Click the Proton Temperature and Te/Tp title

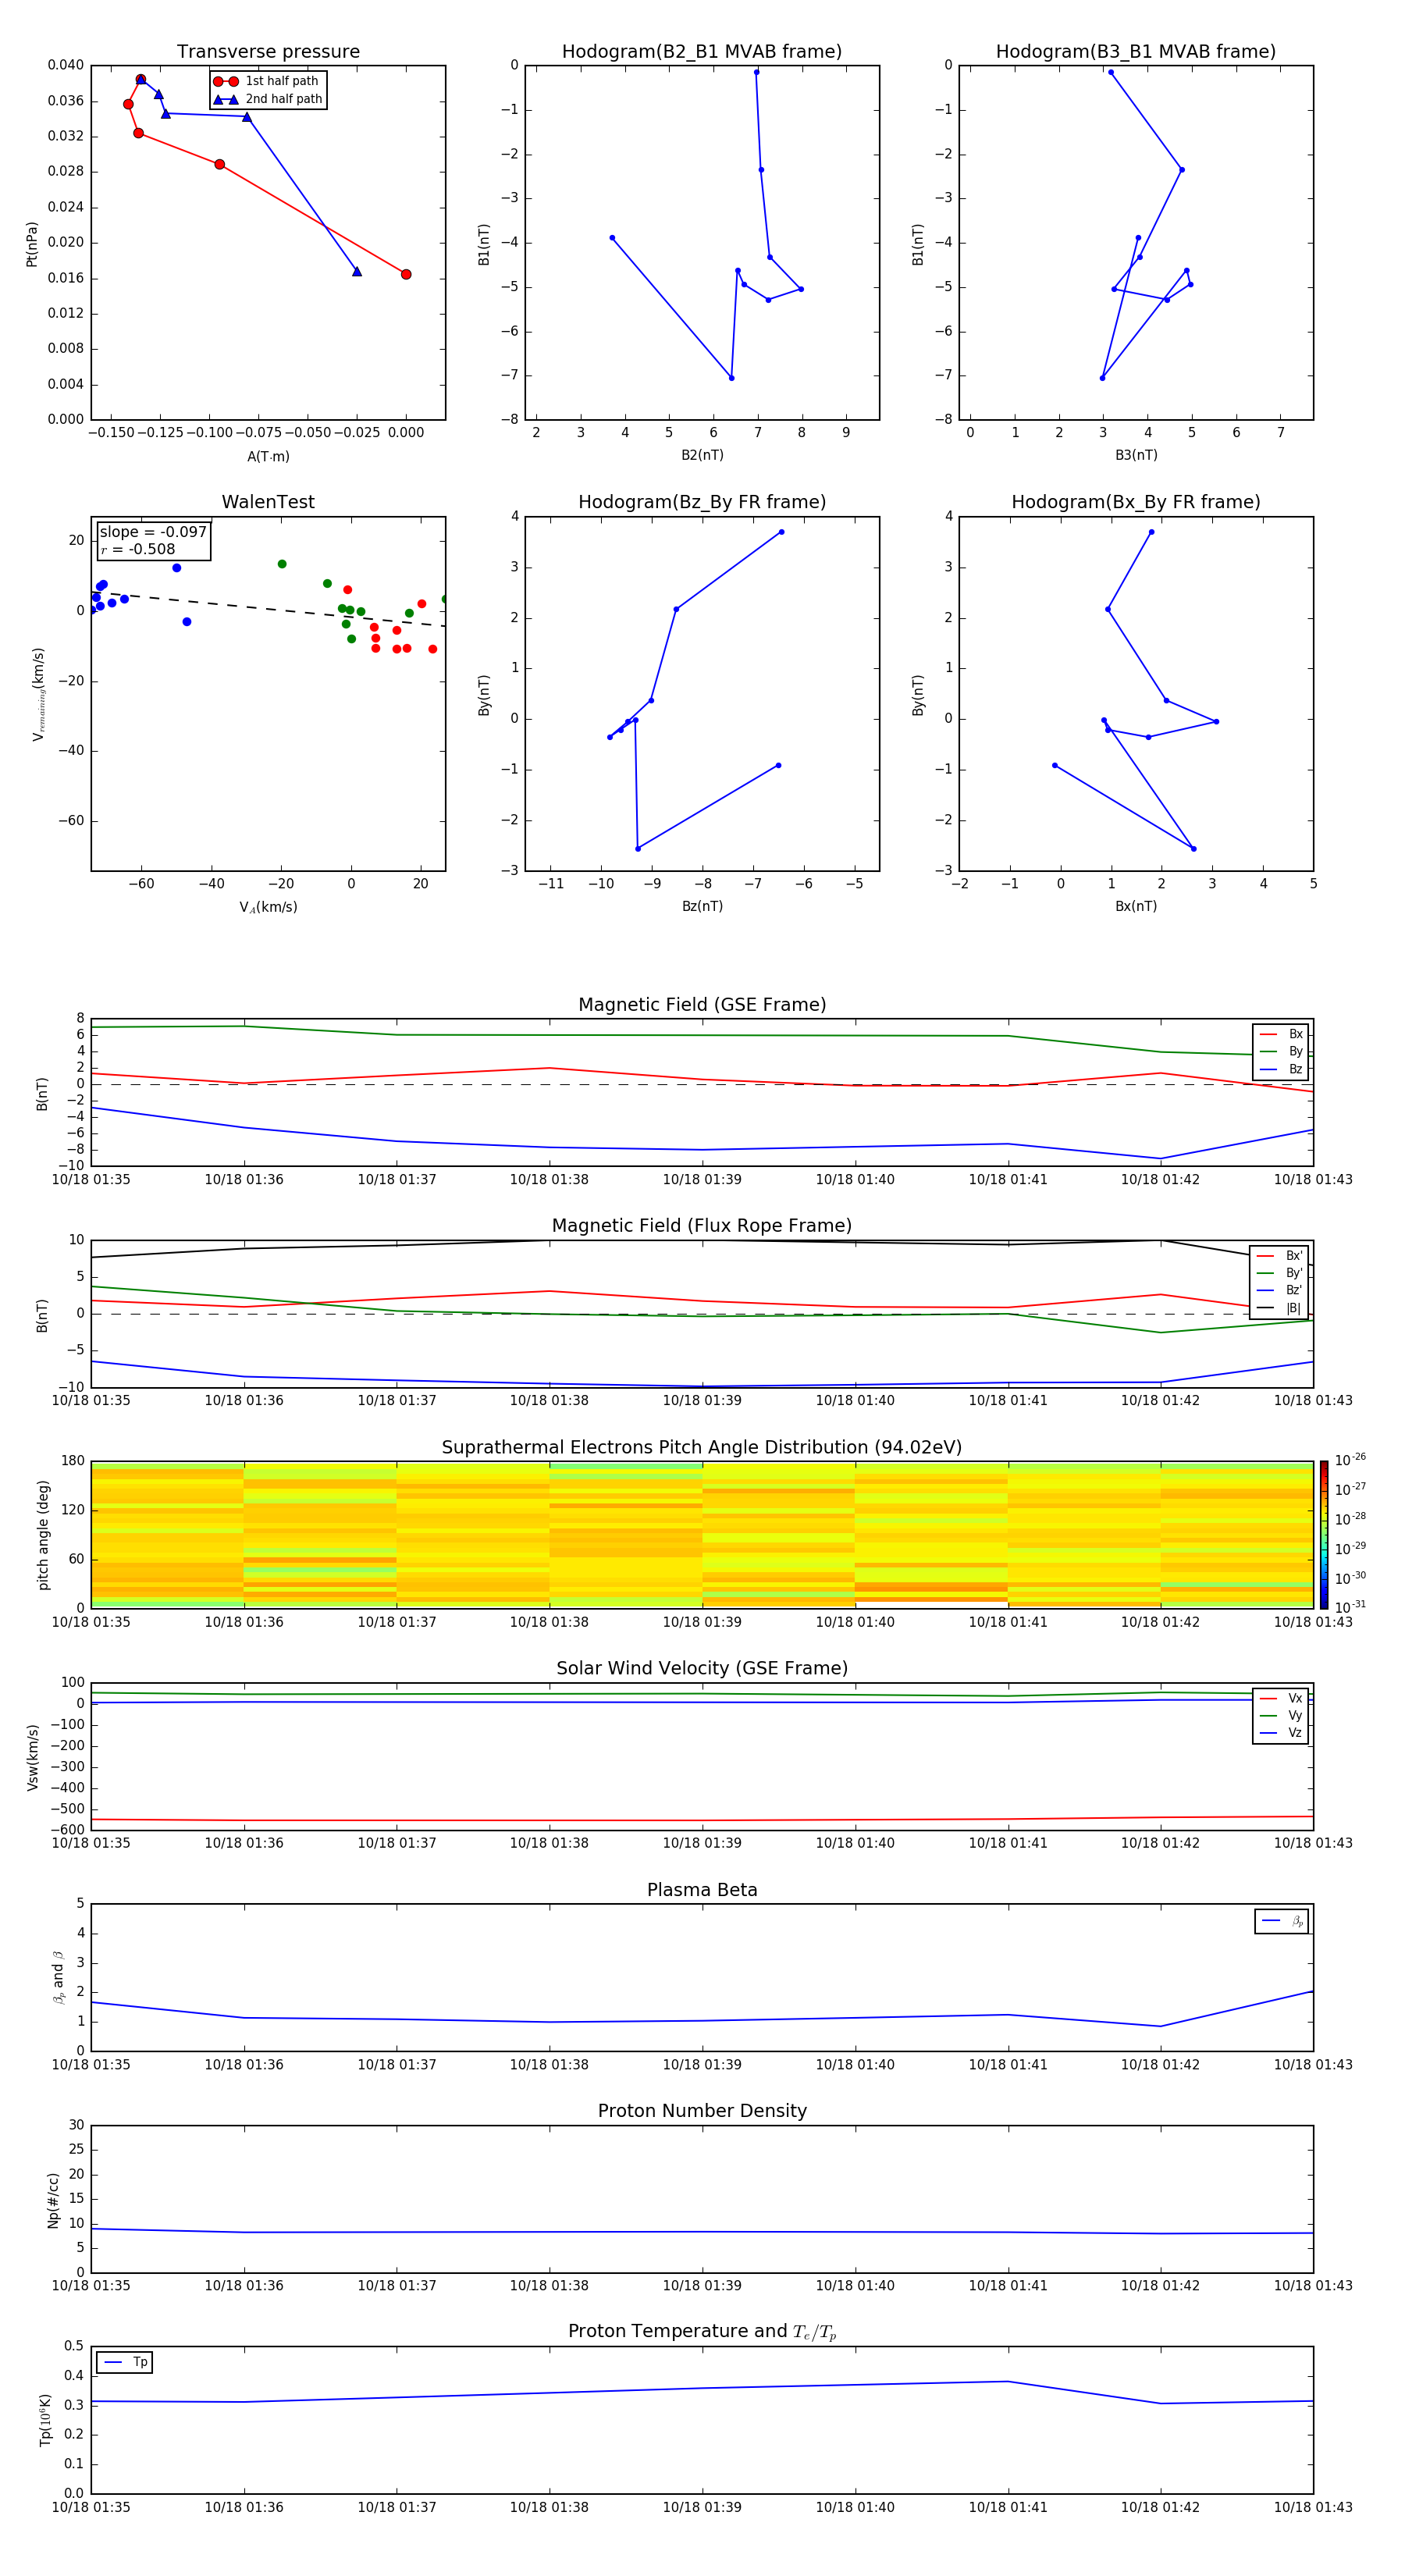point(702,2331)
